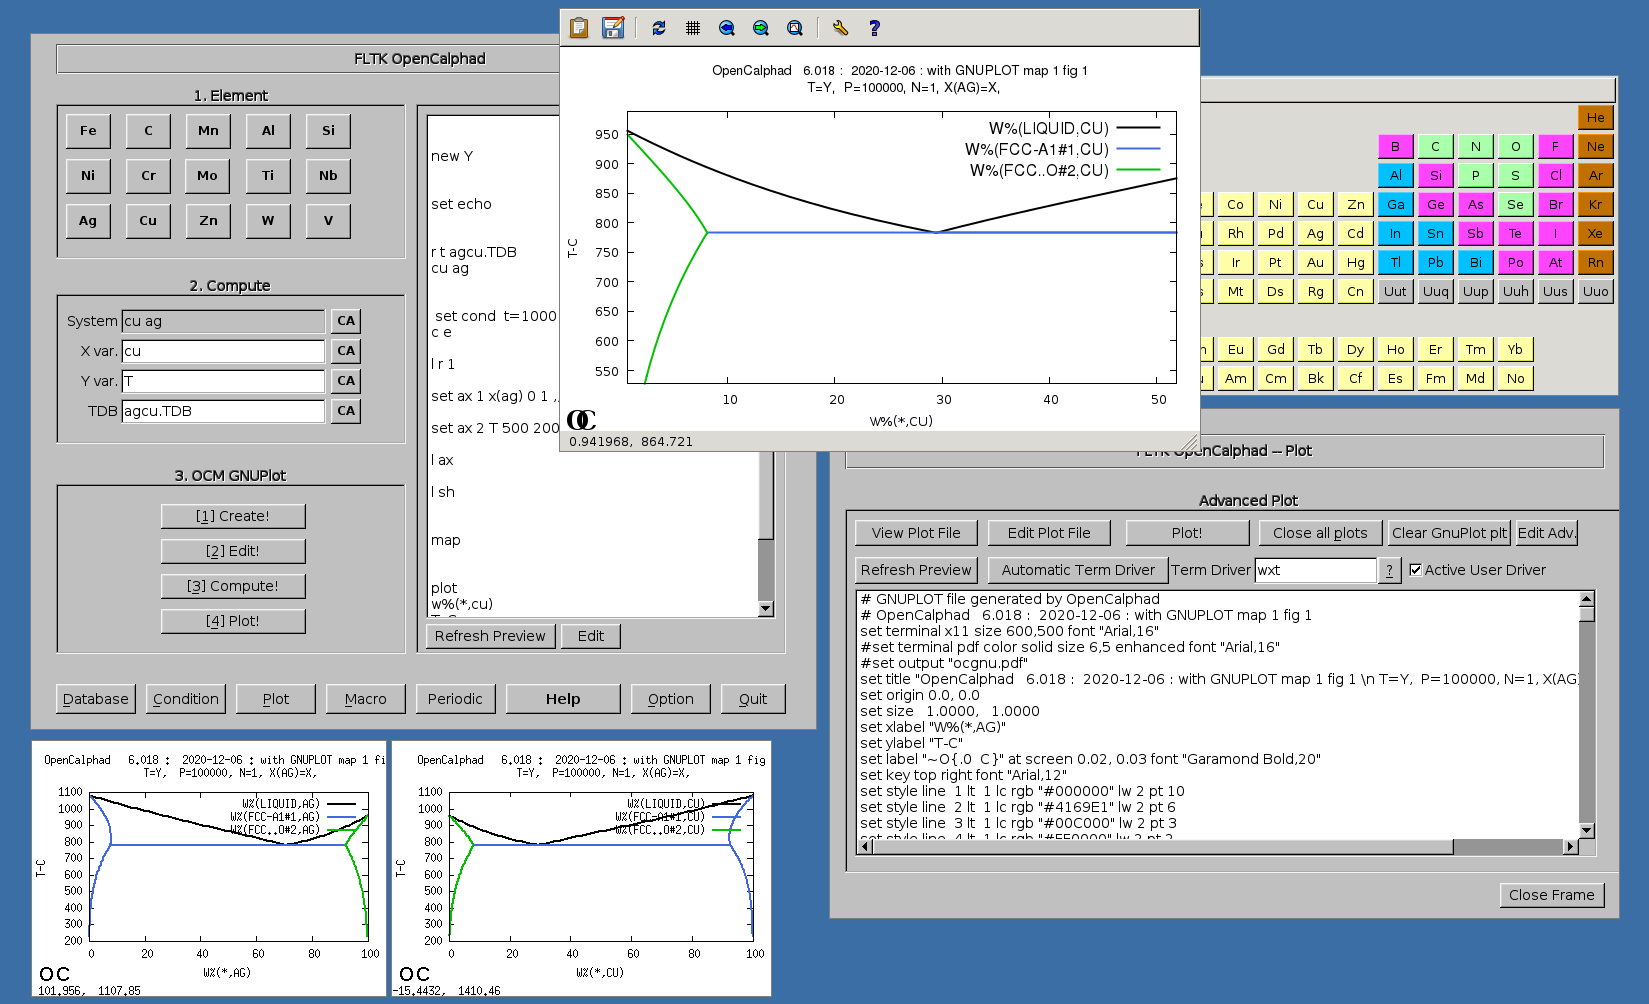
Task: Click the [3] Compute! button
Action: tap(233, 586)
